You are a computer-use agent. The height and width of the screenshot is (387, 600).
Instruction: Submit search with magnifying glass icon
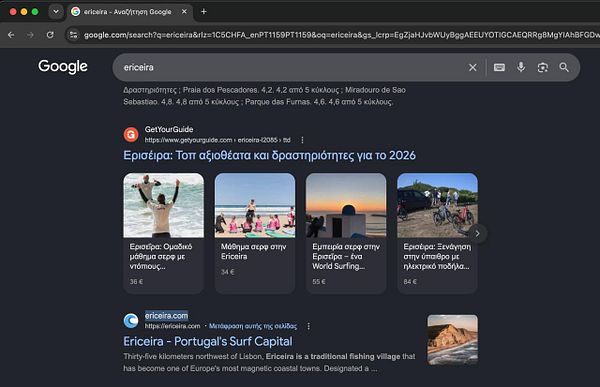coord(564,67)
